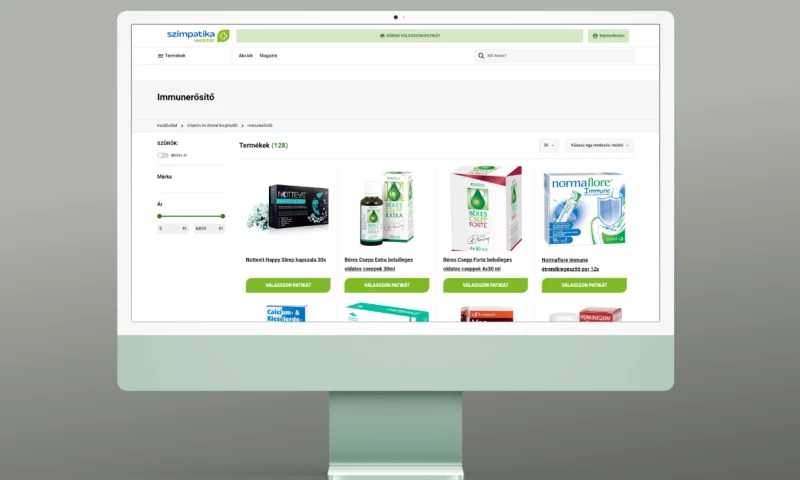Click the Immunerősítő page heading
The image size is (800, 480).
186,97
